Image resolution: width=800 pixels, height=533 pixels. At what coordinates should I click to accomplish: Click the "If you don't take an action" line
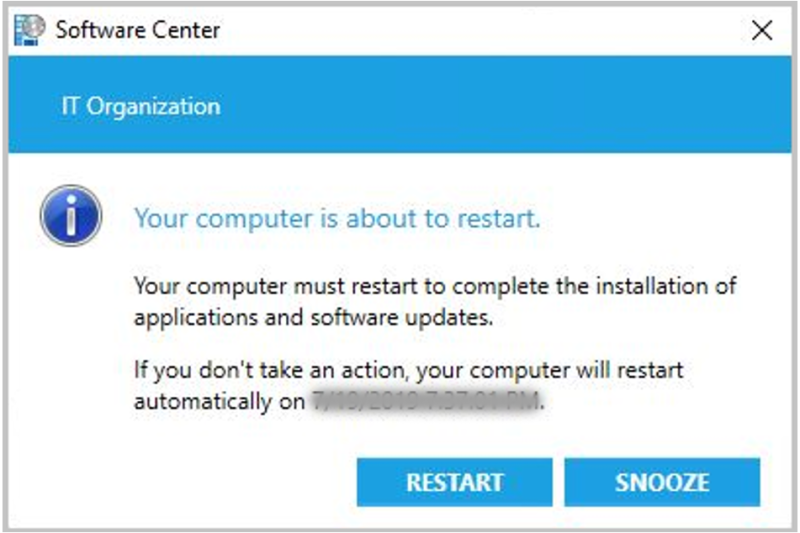[x=409, y=370]
